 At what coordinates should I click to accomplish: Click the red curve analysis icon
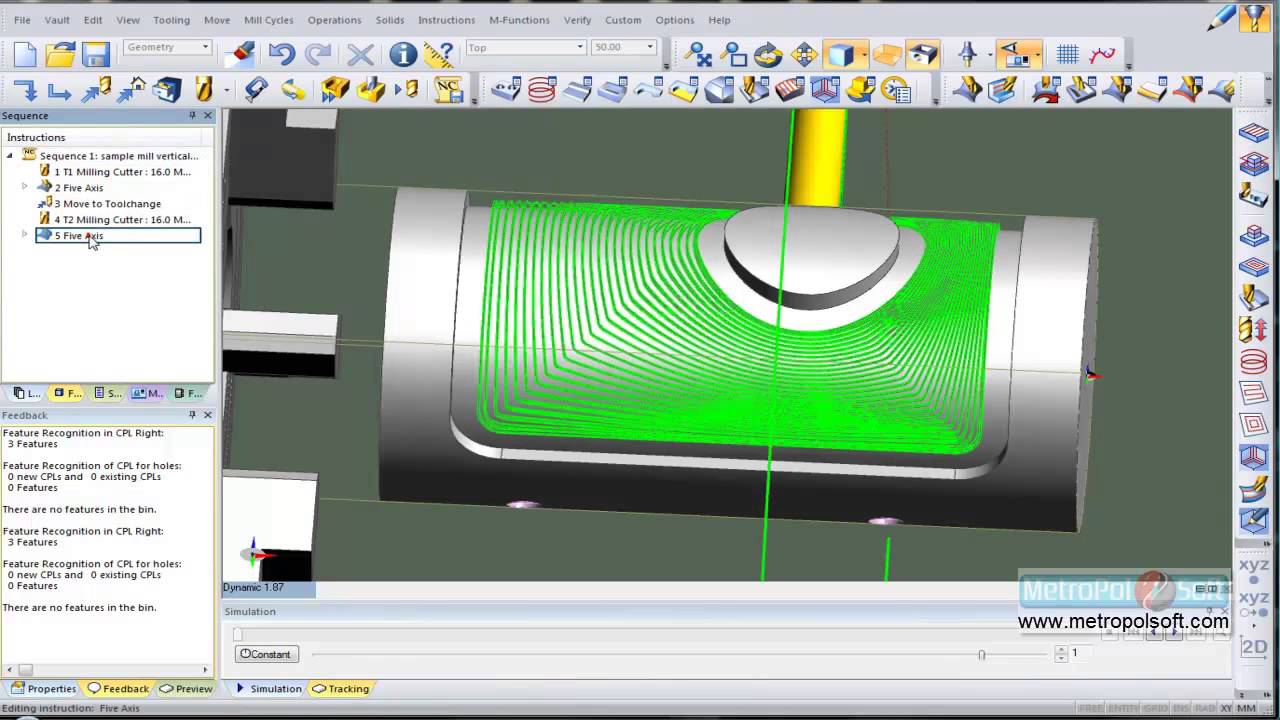click(x=1103, y=55)
